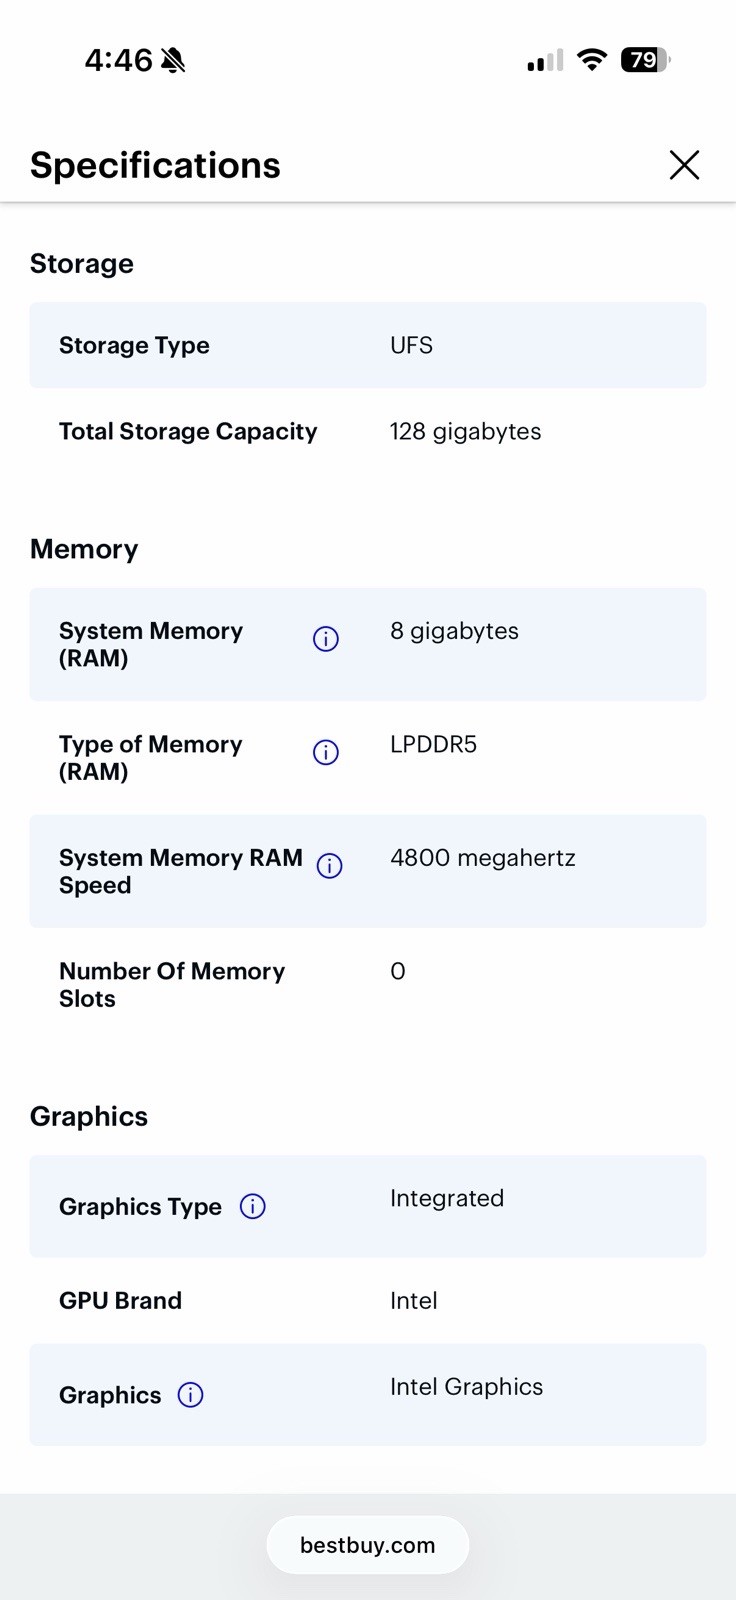Show info for System Memory RAM Speed
Image resolution: width=736 pixels, height=1600 pixels.
pyautogui.click(x=330, y=866)
